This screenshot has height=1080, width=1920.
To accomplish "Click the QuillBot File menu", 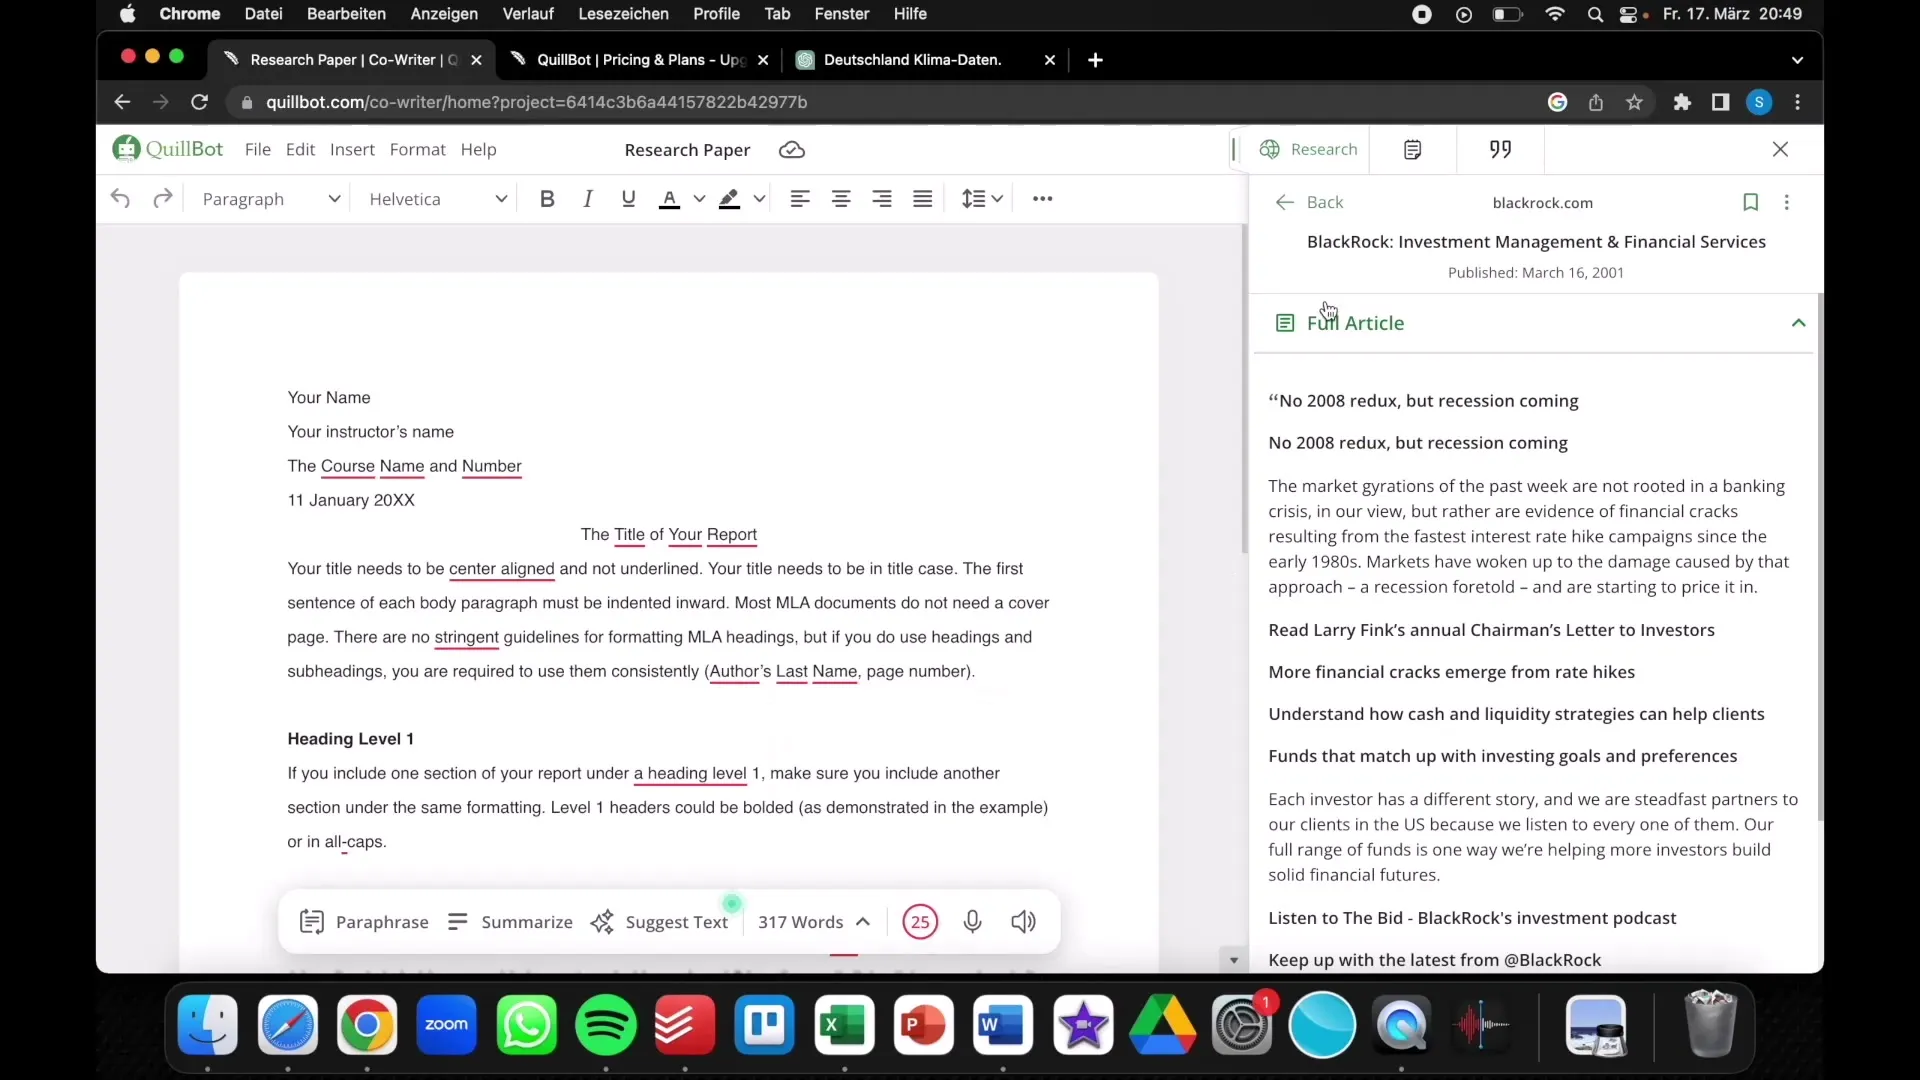I will point(257,149).
